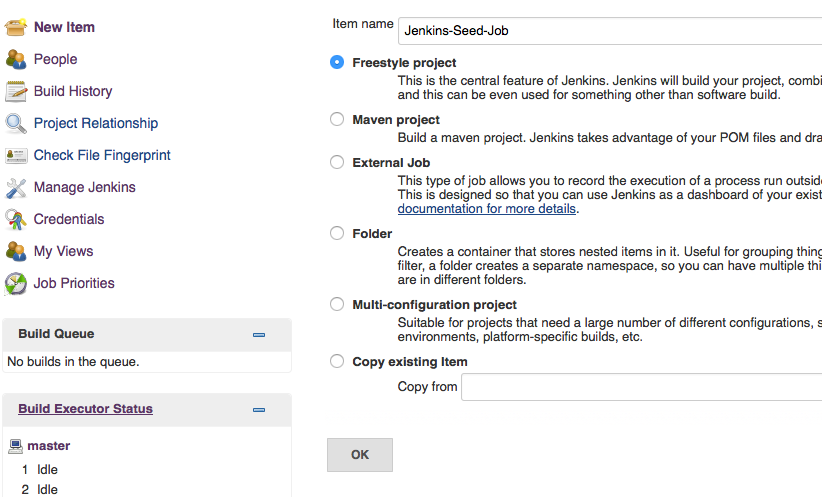Image resolution: width=822 pixels, height=497 pixels.
Task: Open Check File Fingerprint link
Action: coord(102,155)
